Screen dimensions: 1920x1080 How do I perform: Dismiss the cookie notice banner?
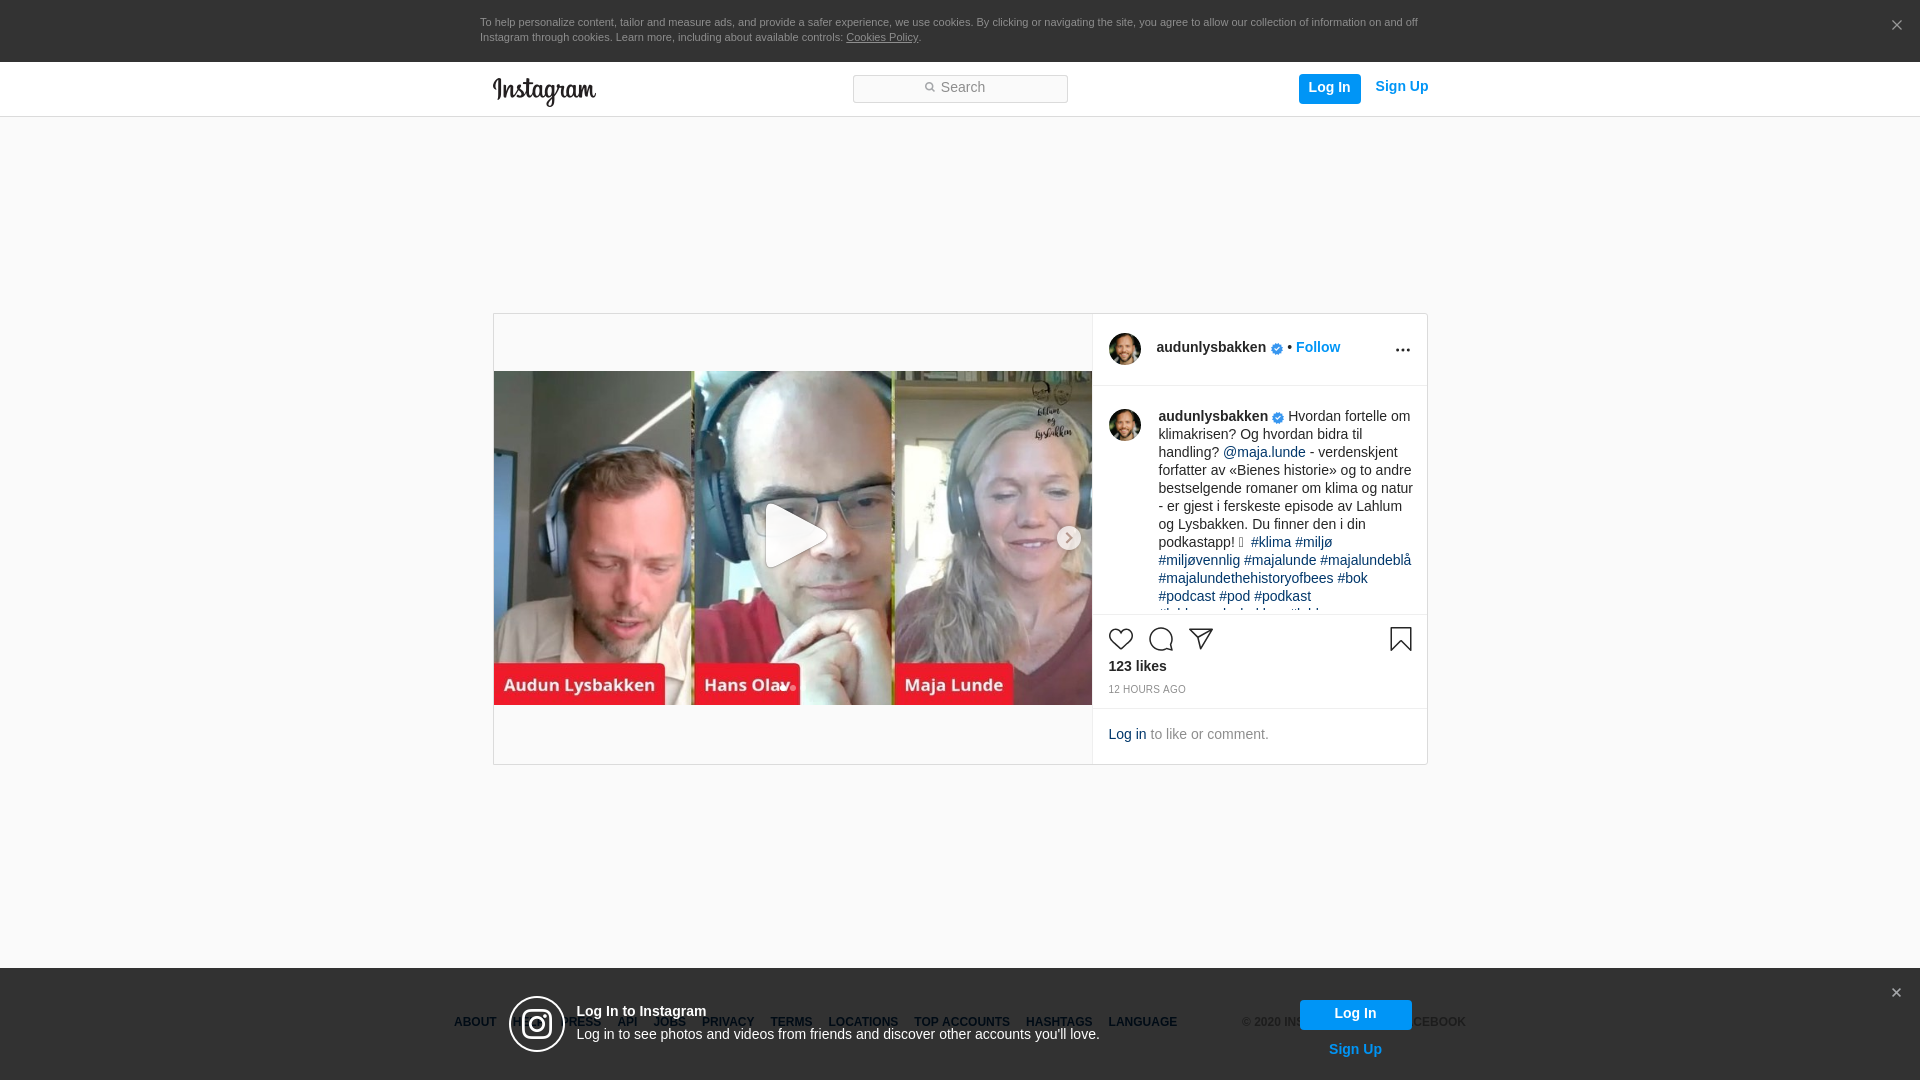coord(1896,26)
